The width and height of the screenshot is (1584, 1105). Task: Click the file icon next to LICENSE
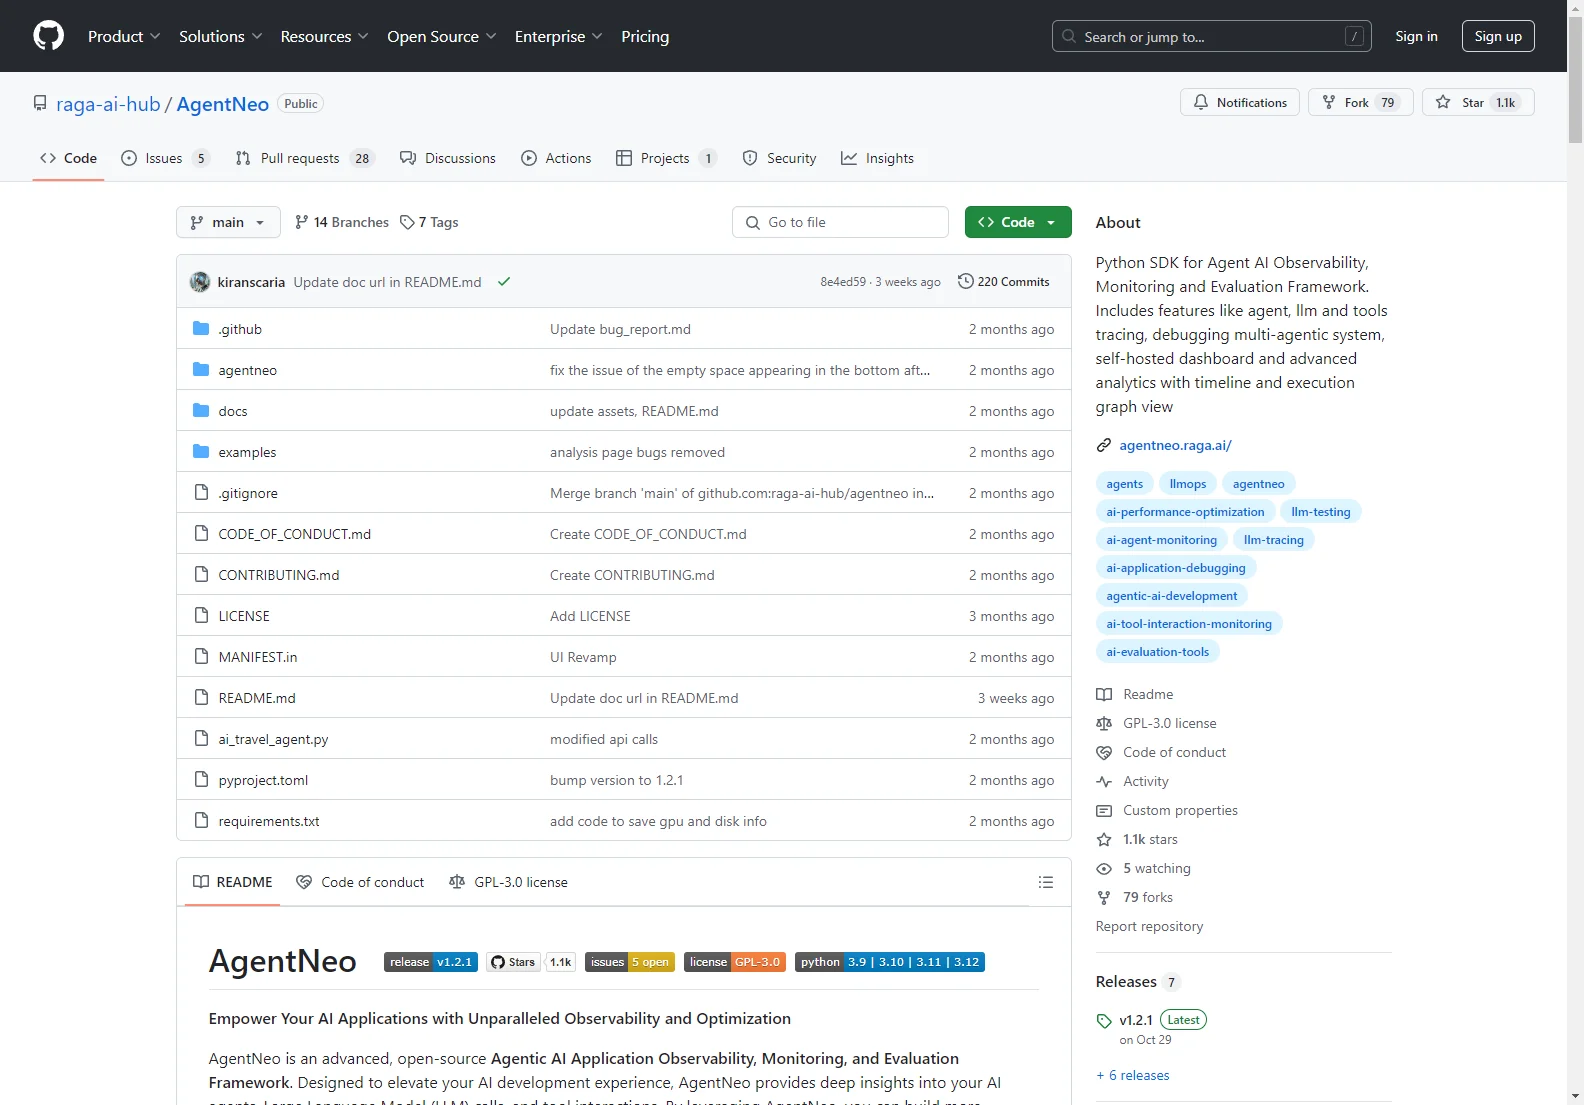pos(201,615)
